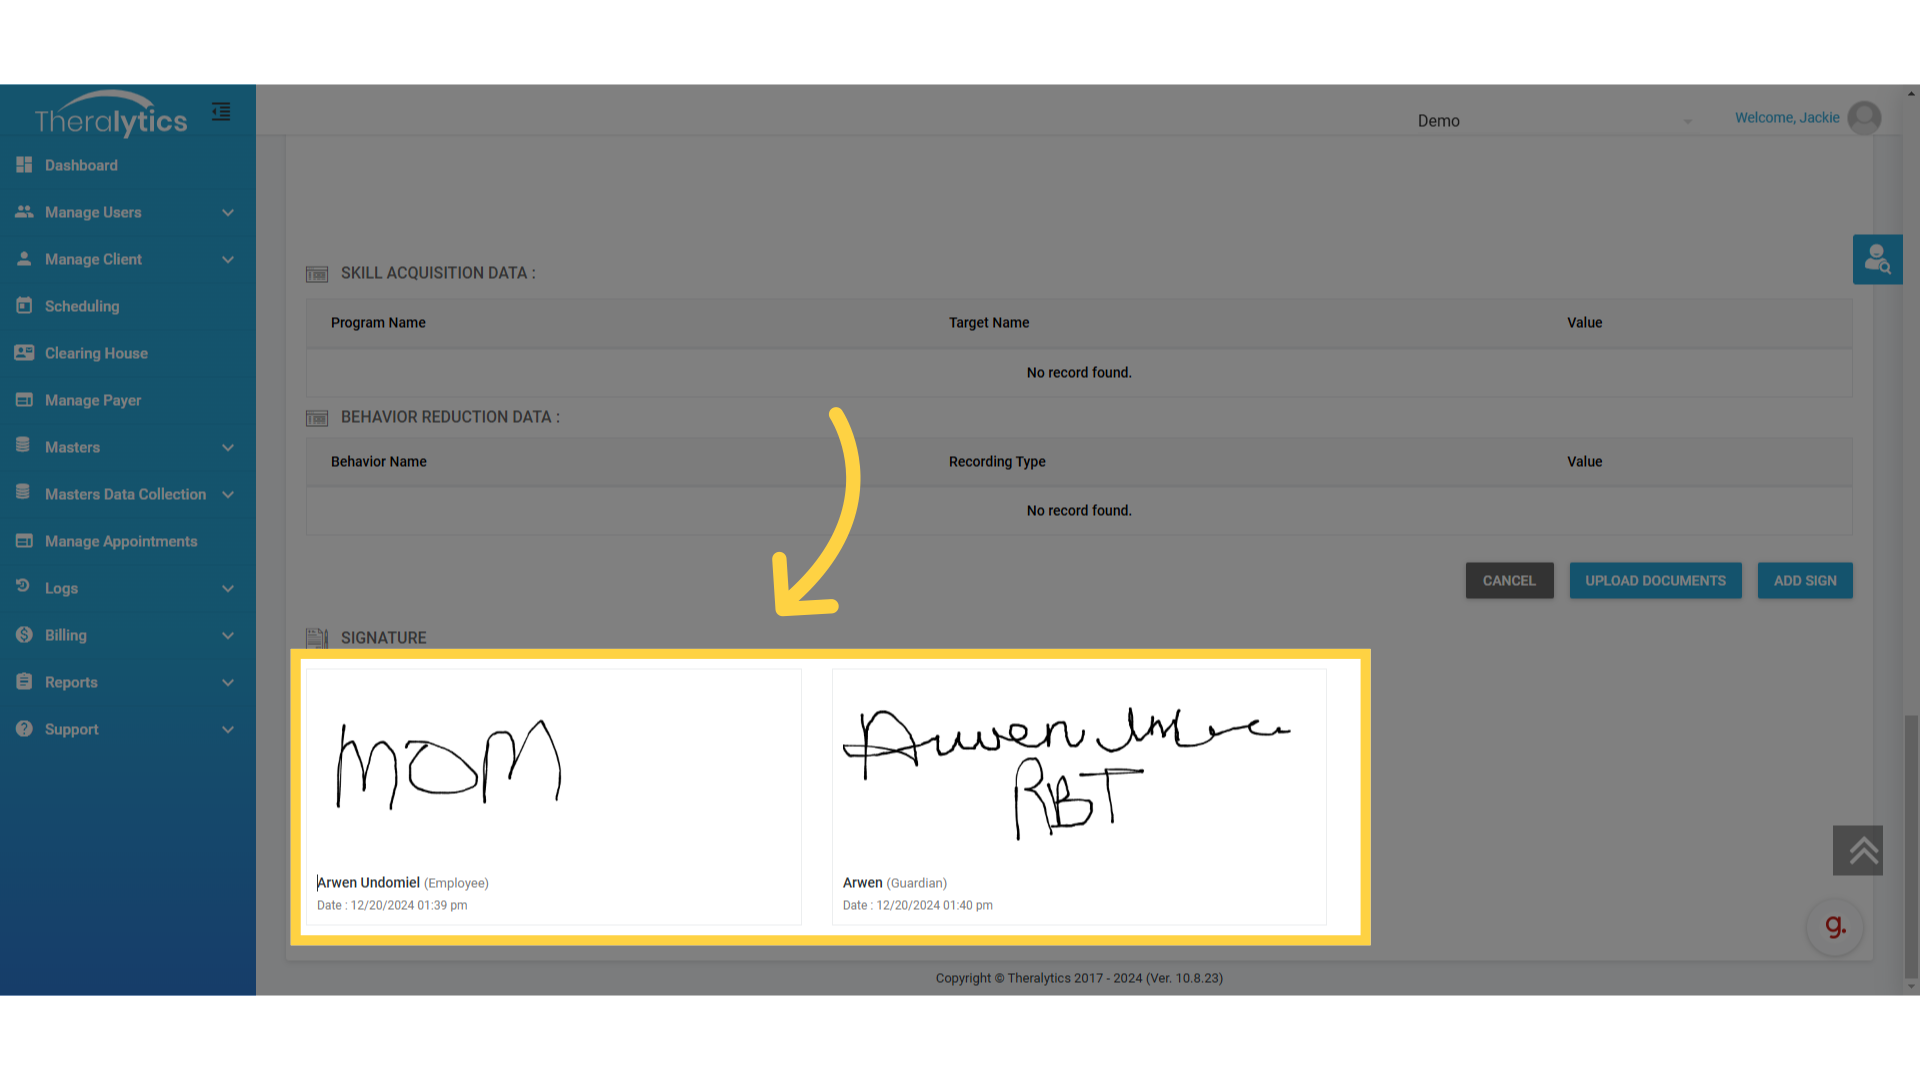Open Manage Payer menu item
This screenshot has width=1920, height=1080.
pos(93,400)
